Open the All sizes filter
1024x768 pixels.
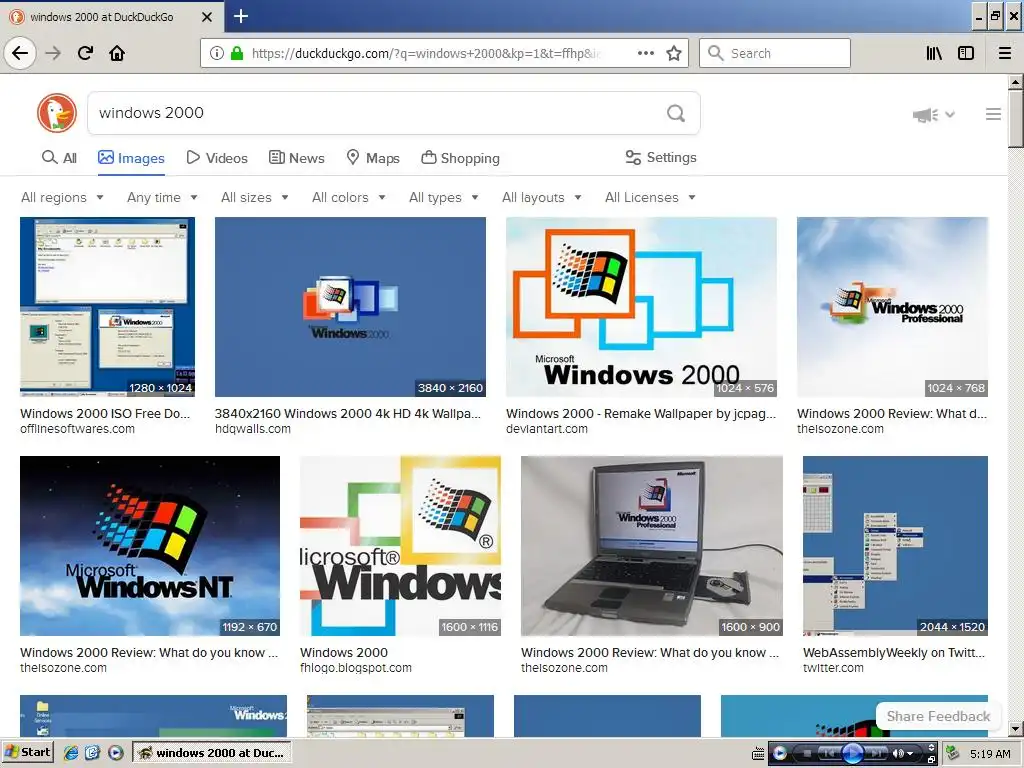point(255,197)
